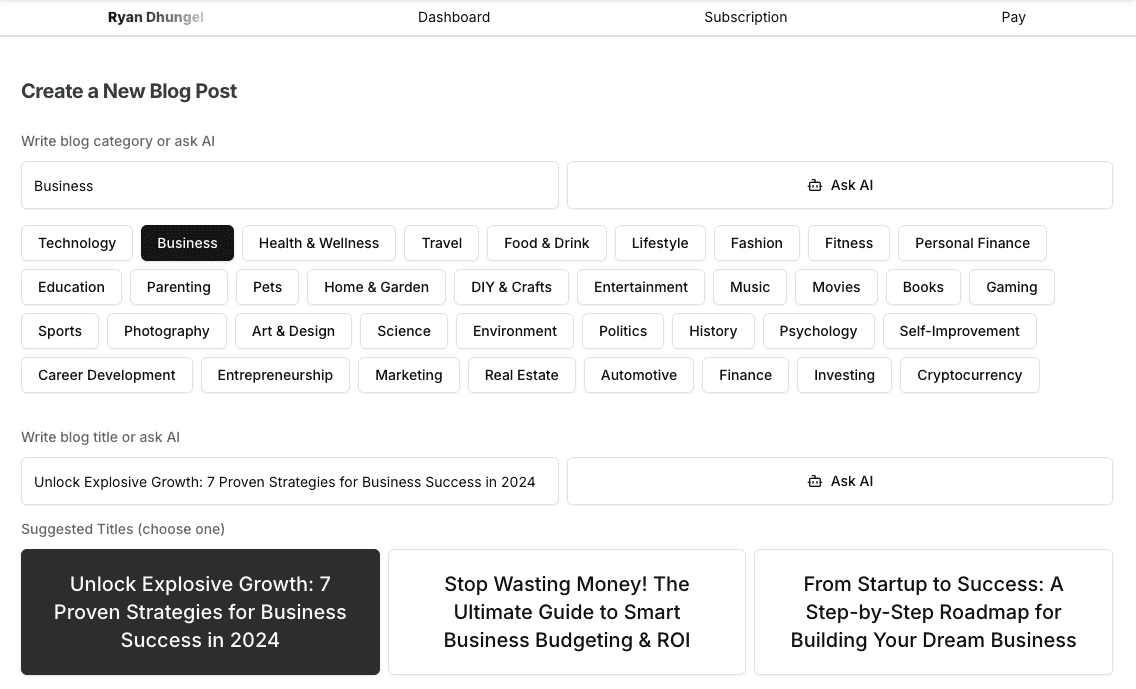This screenshot has height=689, width=1136.
Task: Choose 'Stop Wasting Money!' suggested title card
Action: pos(567,612)
